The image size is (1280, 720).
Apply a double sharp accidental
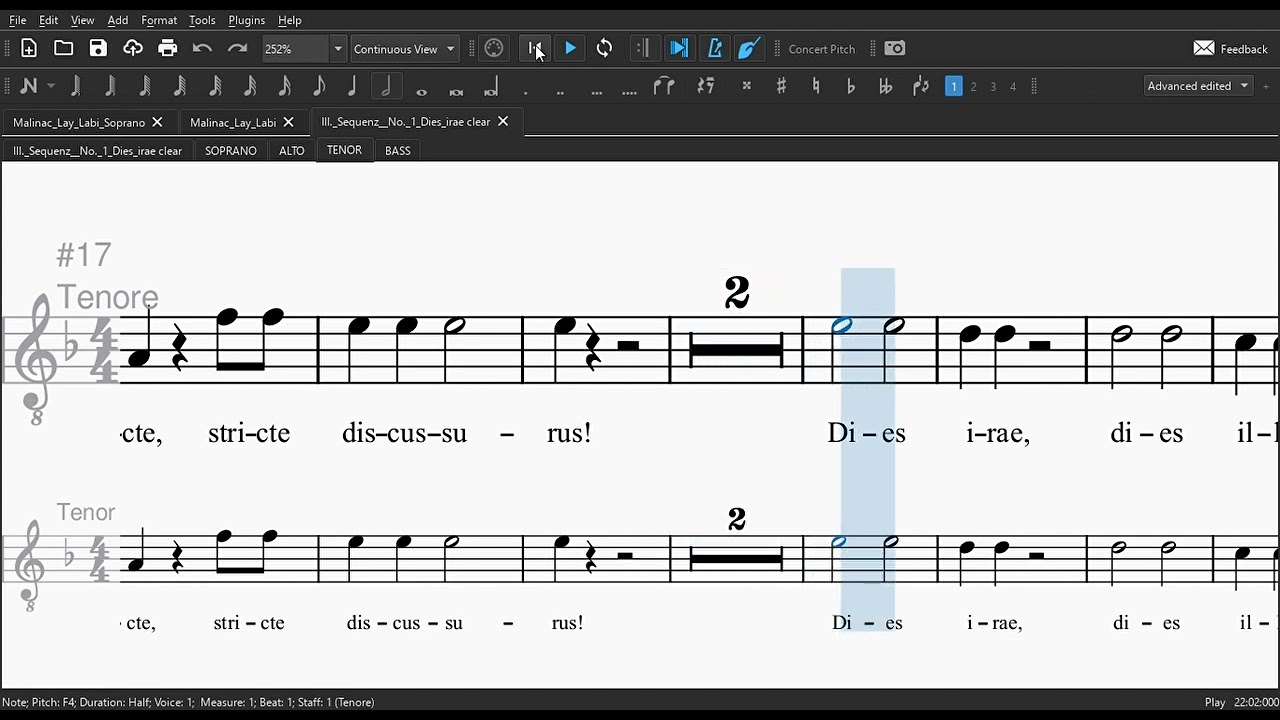(x=746, y=86)
